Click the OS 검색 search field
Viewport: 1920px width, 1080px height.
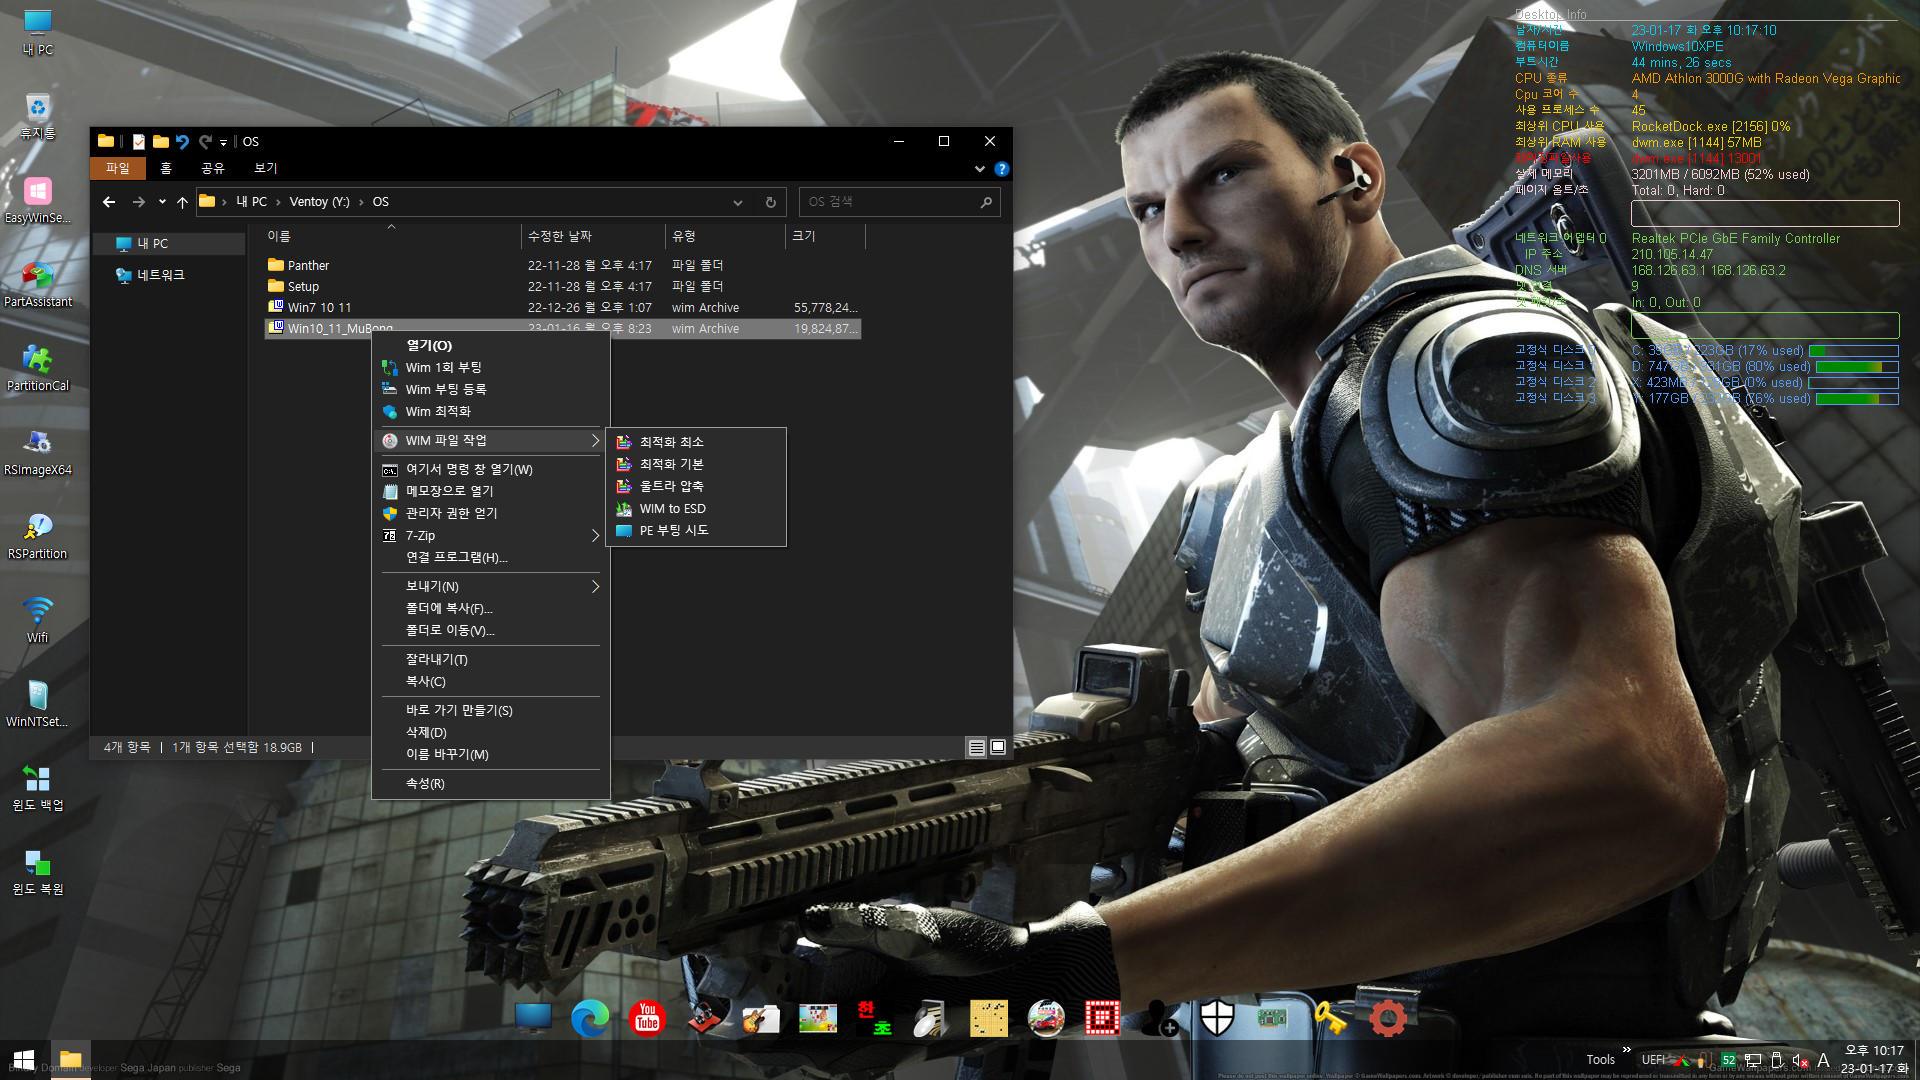(900, 202)
